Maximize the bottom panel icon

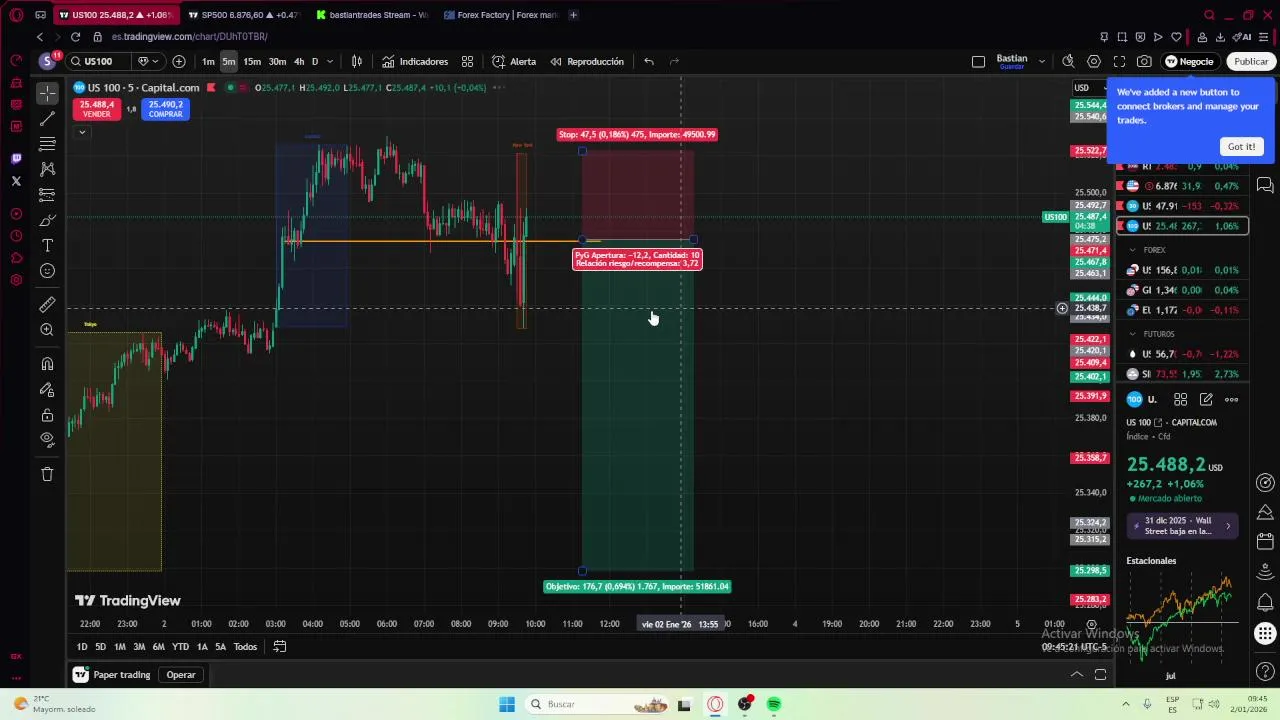[1101, 675]
